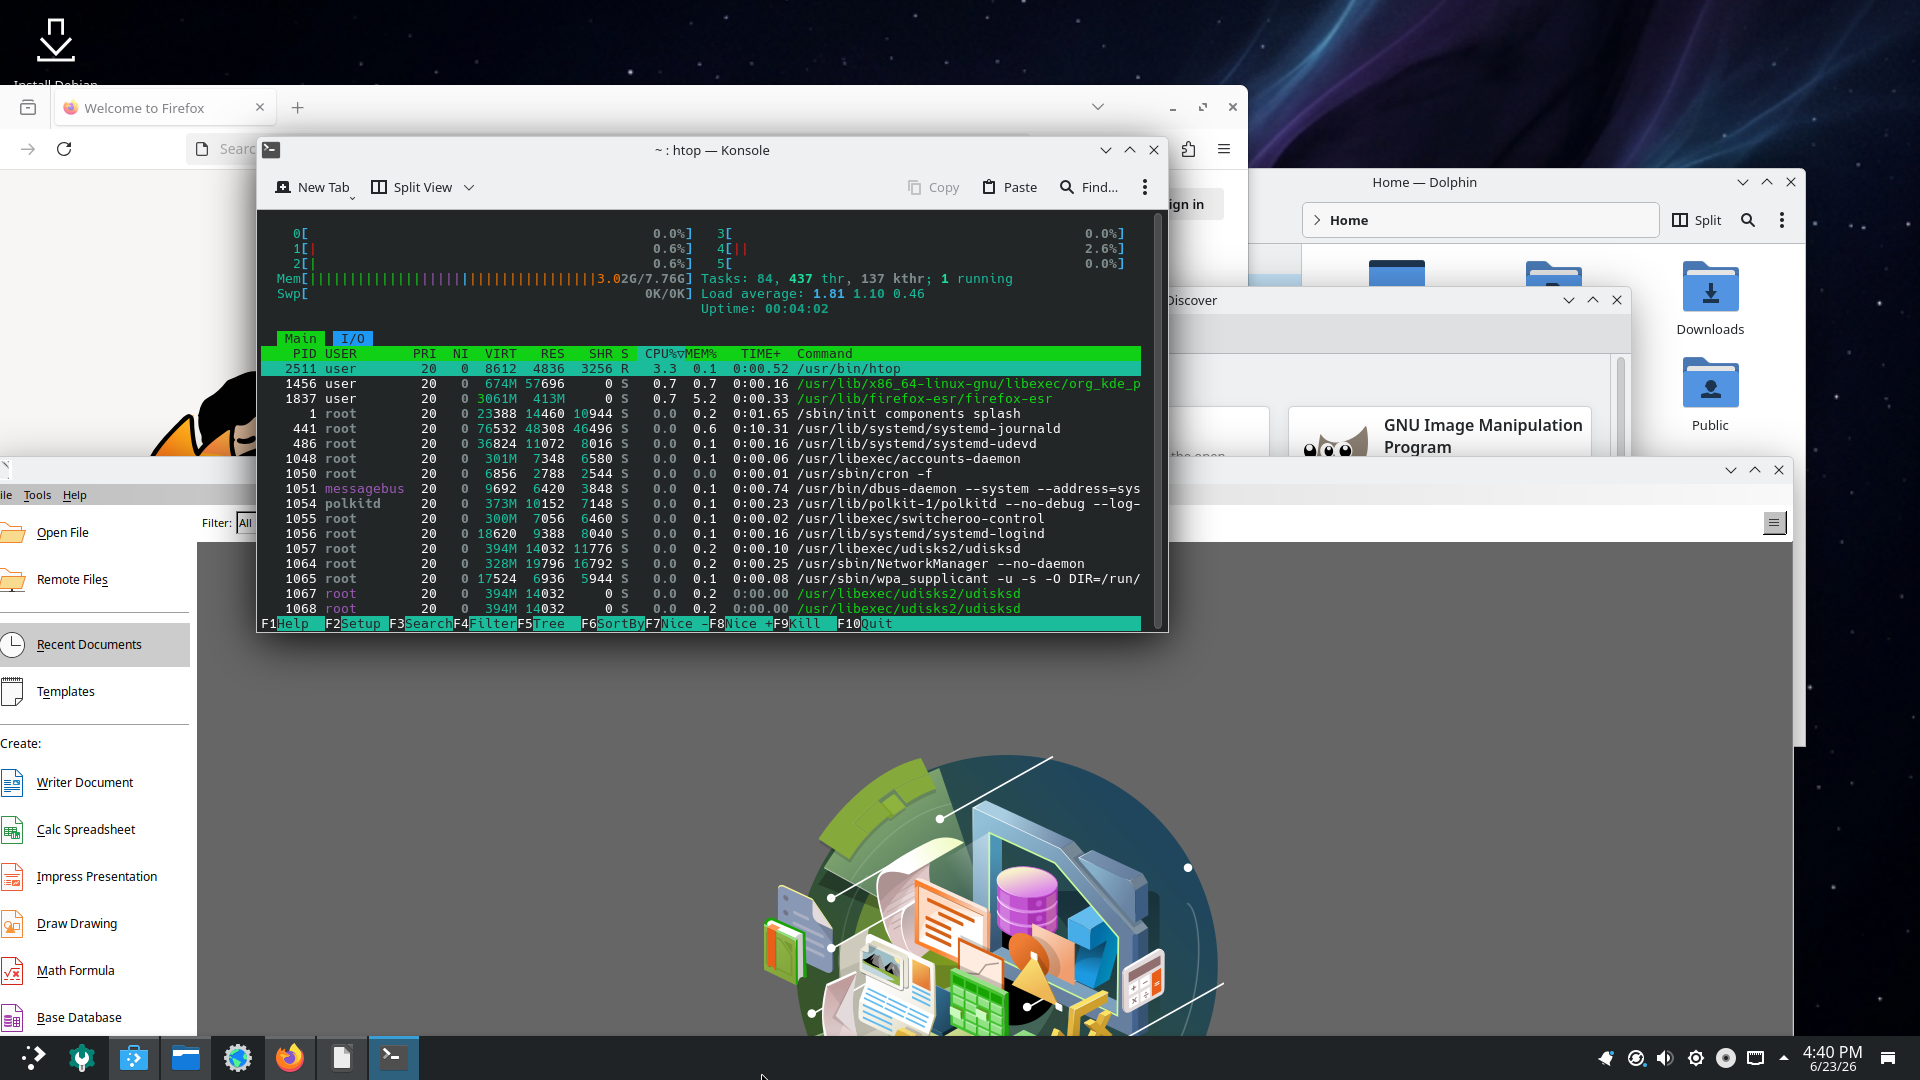Open Firefox extensions puzzle icon
The image size is (1920, 1080).
click(x=1188, y=149)
